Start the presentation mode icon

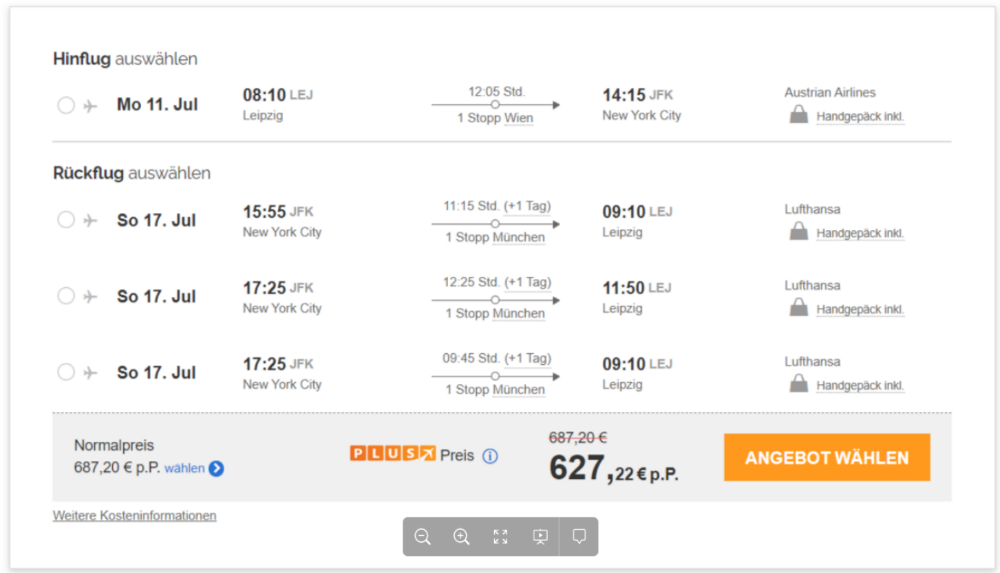(x=540, y=537)
